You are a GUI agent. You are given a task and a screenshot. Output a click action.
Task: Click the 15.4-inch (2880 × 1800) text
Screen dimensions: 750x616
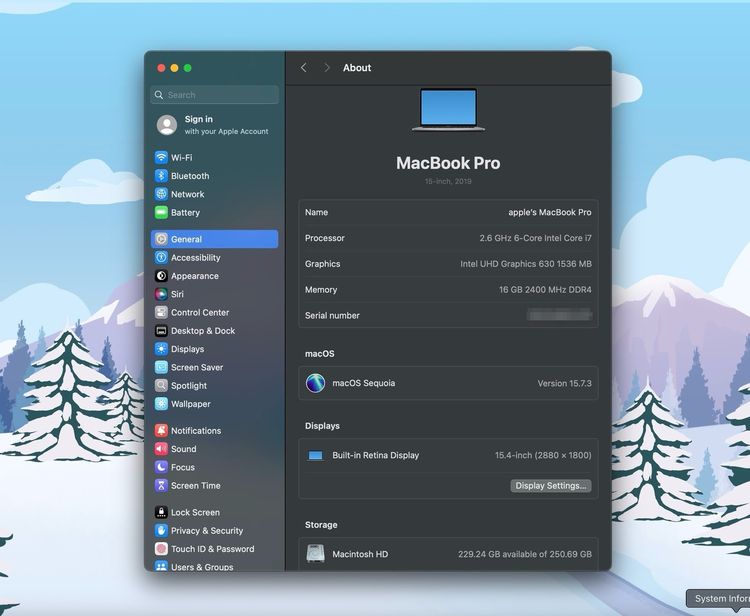point(543,455)
